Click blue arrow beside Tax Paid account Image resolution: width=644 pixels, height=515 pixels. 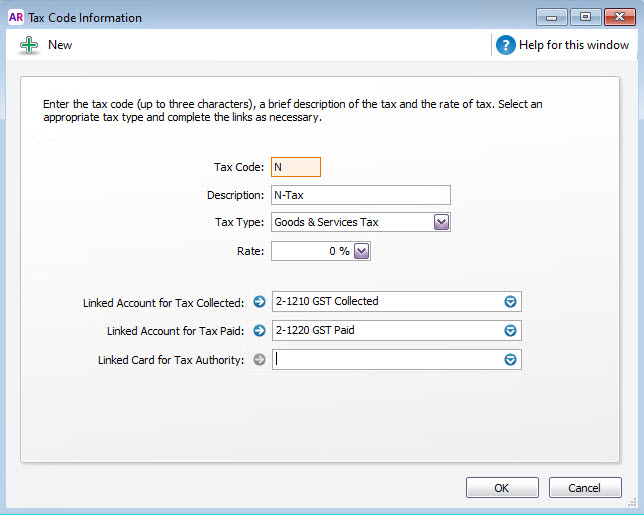[259, 331]
